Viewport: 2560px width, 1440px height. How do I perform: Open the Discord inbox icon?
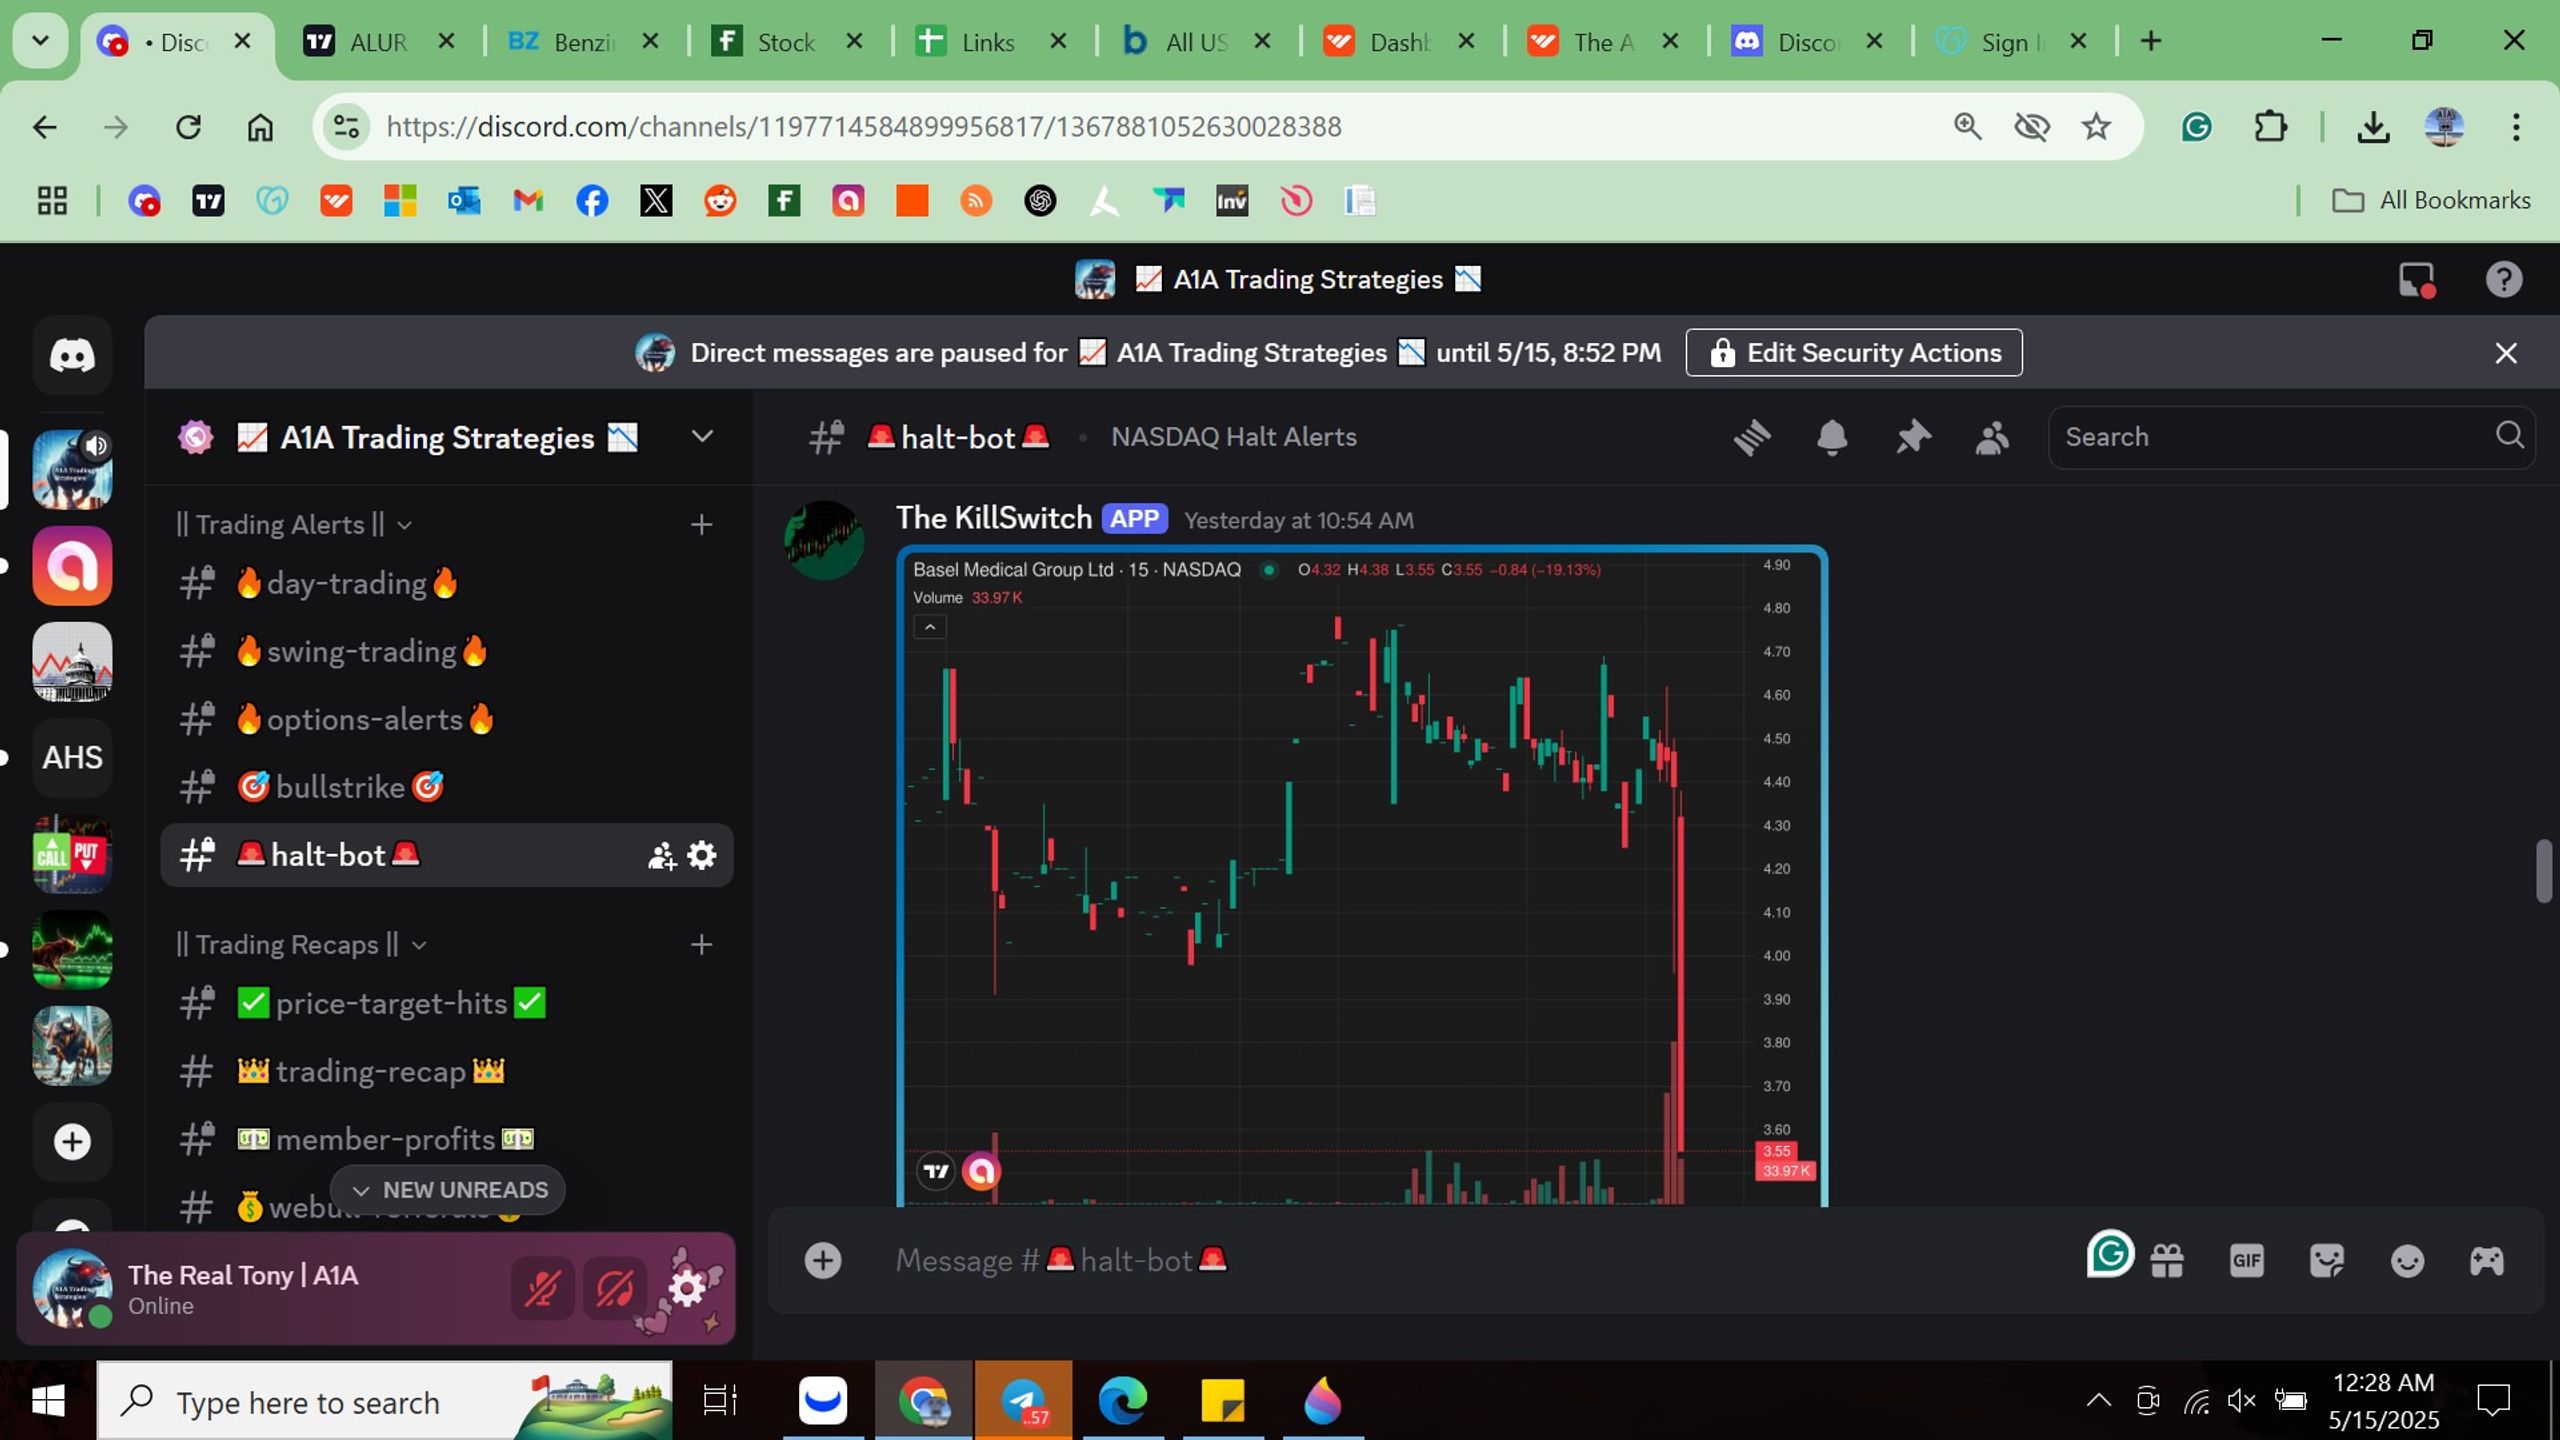[2417, 279]
